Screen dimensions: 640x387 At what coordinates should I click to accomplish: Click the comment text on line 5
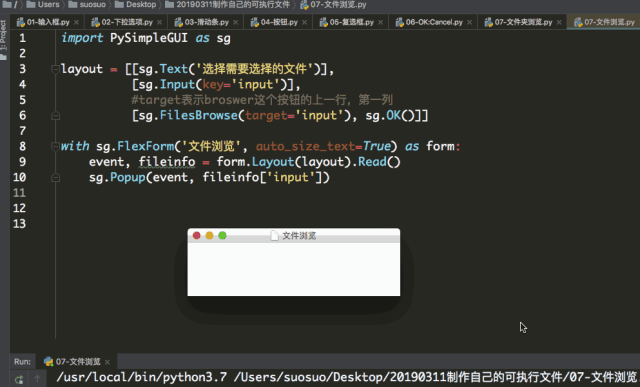262,100
